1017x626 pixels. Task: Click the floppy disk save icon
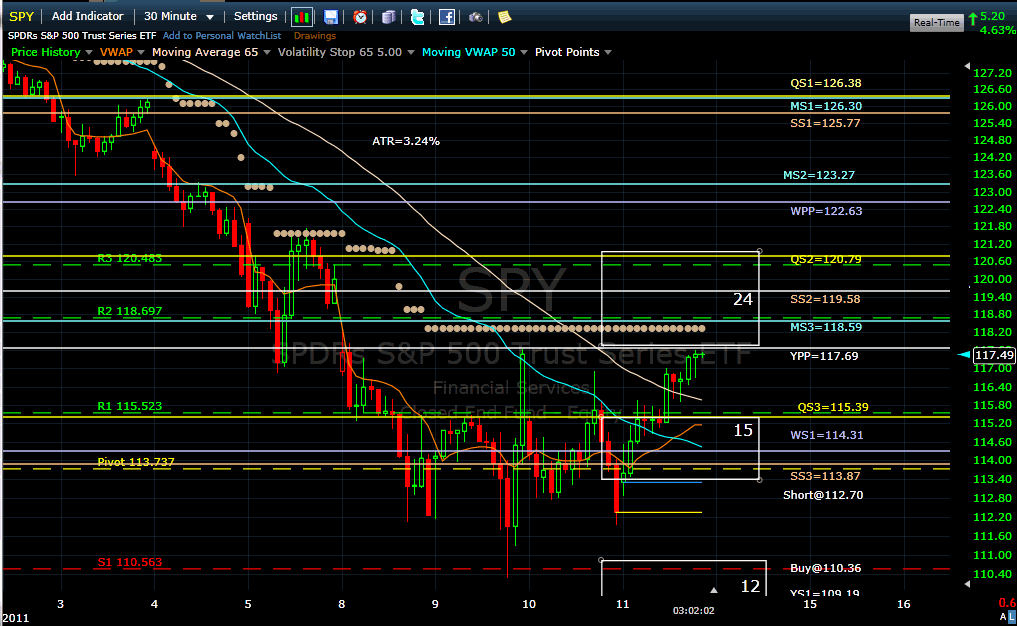click(x=331, y=17)
